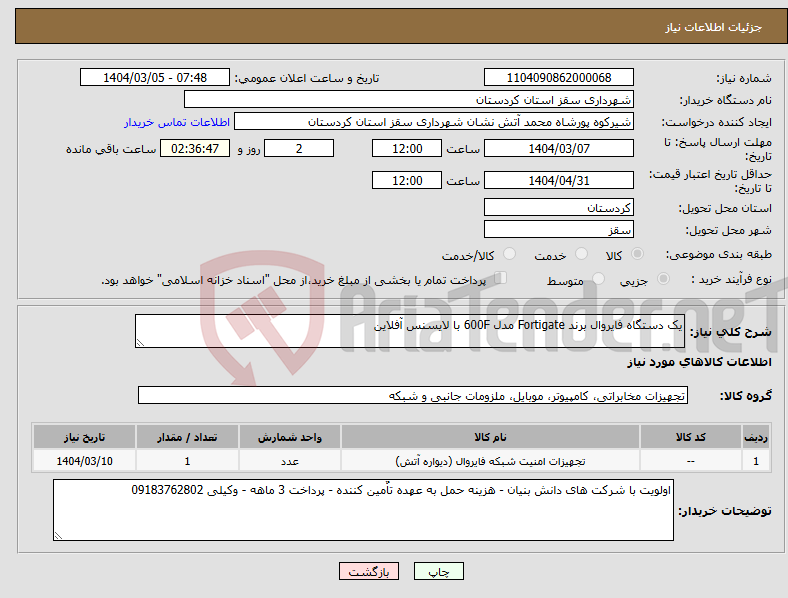Click the resize grip of the description textarea
The height and width of the screenshot is (598, 788).
pyautogui.click(x=140, y=343)
